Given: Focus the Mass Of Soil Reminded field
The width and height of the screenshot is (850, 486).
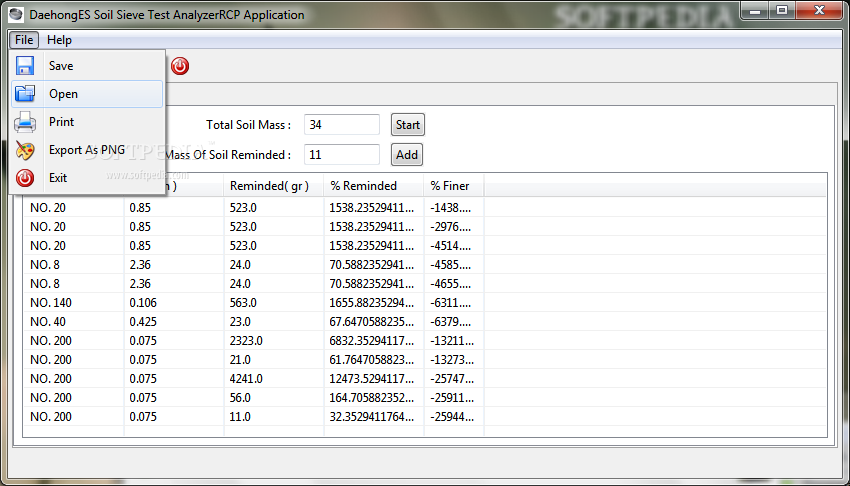Looking at the screenshot, I should point(342,154).
